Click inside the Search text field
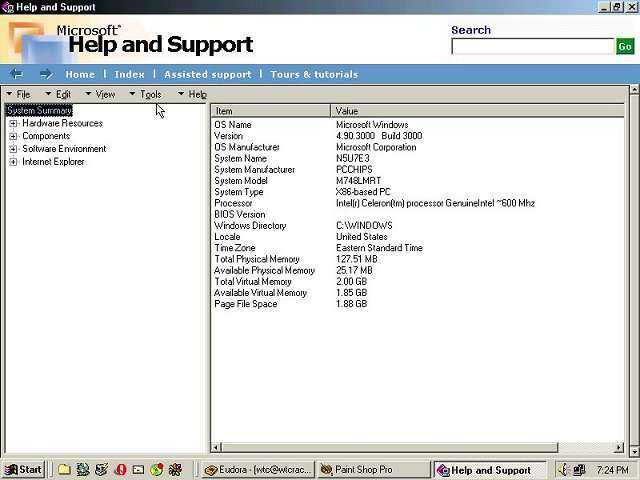Screen dimensions: 640x480 tap(532, 46)
